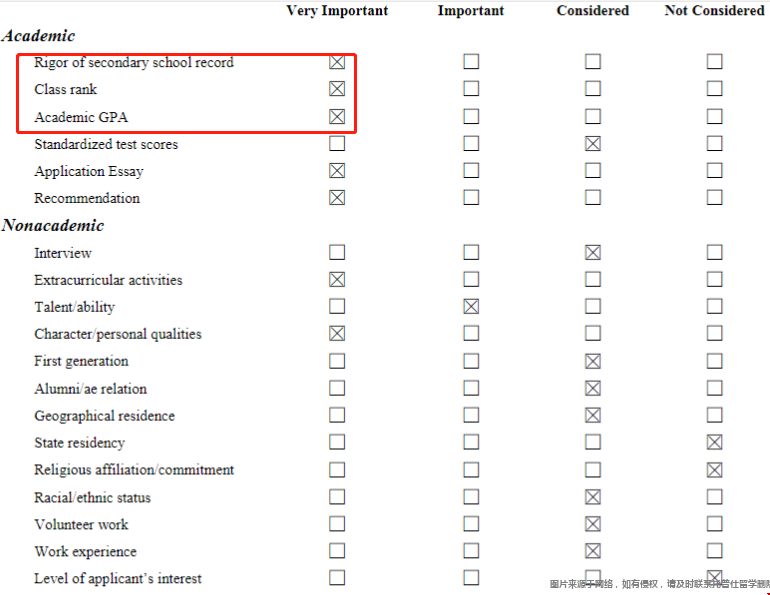This screenshot has width=770, height=595.
Task: Toggle Interview Considered checkbox
Action: 593,252
